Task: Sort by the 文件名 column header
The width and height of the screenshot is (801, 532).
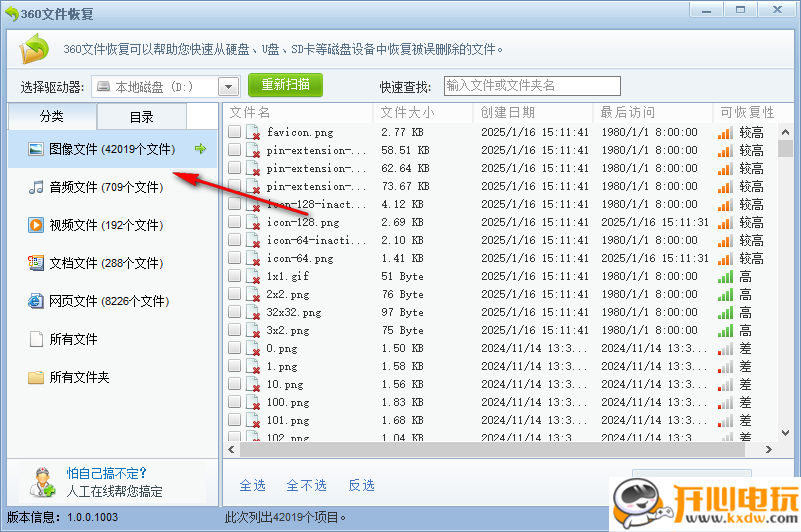Action: pyautogui.click(x=297, y=112)
